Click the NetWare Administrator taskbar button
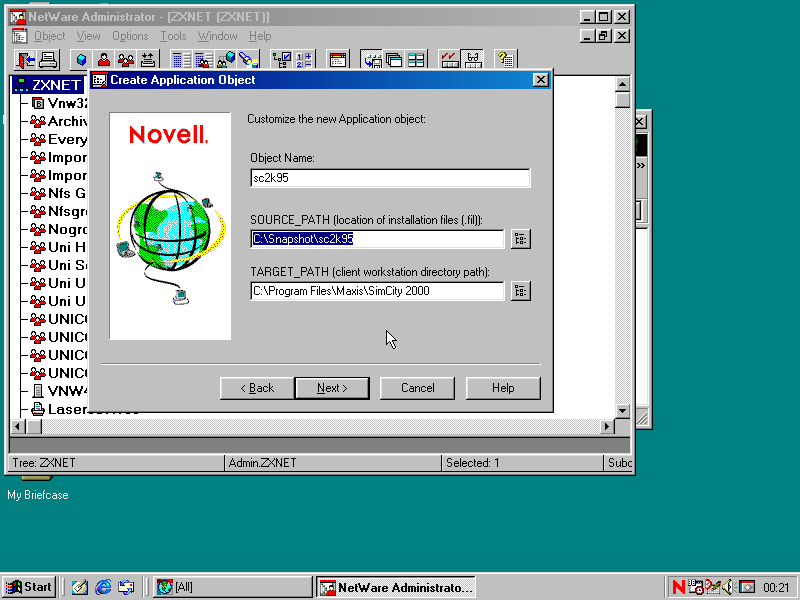The image size is (800, 600). [x=395, y=587]
